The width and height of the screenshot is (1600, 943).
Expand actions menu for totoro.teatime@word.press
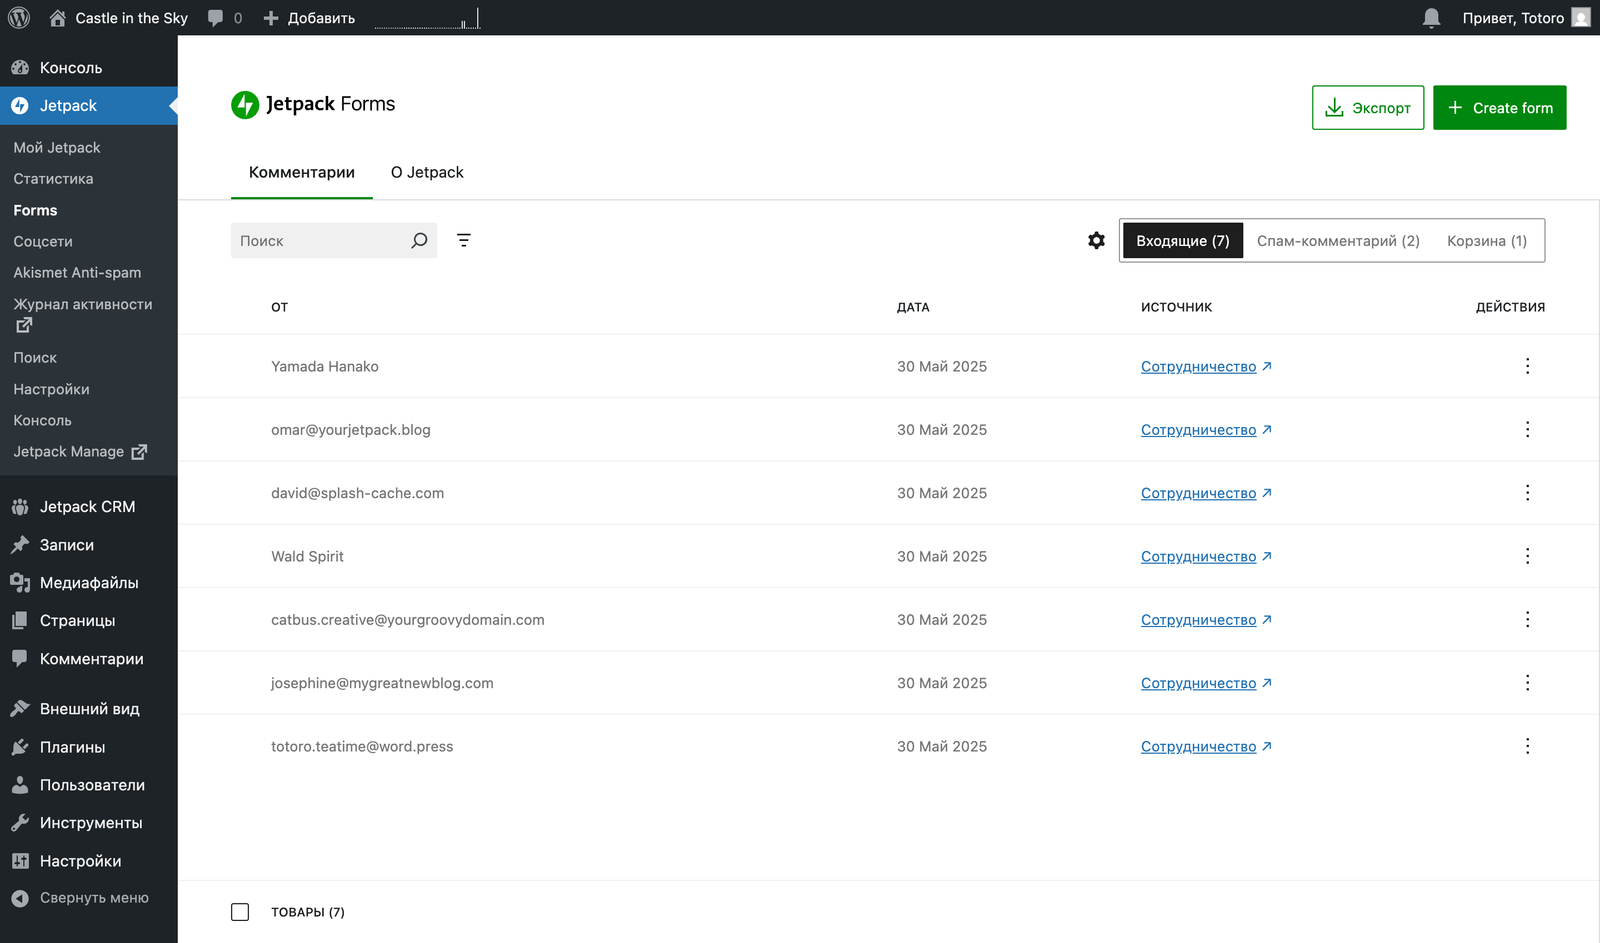(1527, 746)
